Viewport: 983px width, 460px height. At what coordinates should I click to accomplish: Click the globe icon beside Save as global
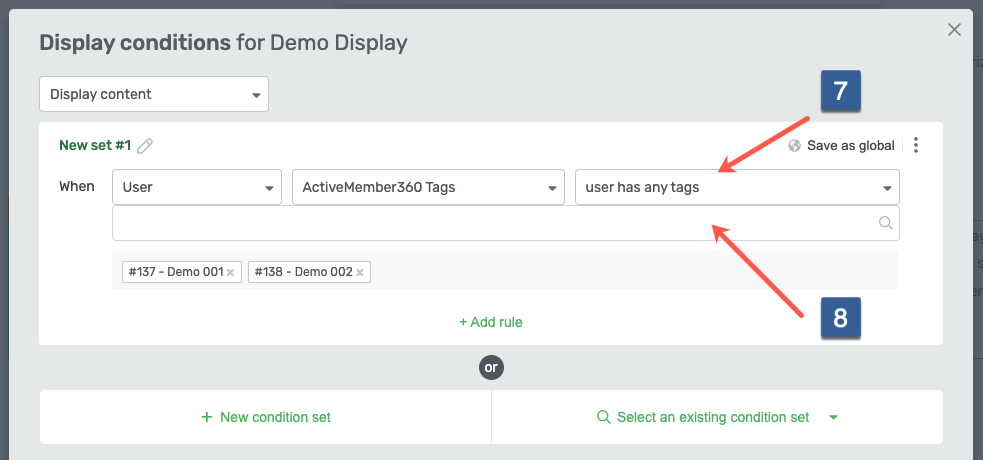(x=794, y=145)
